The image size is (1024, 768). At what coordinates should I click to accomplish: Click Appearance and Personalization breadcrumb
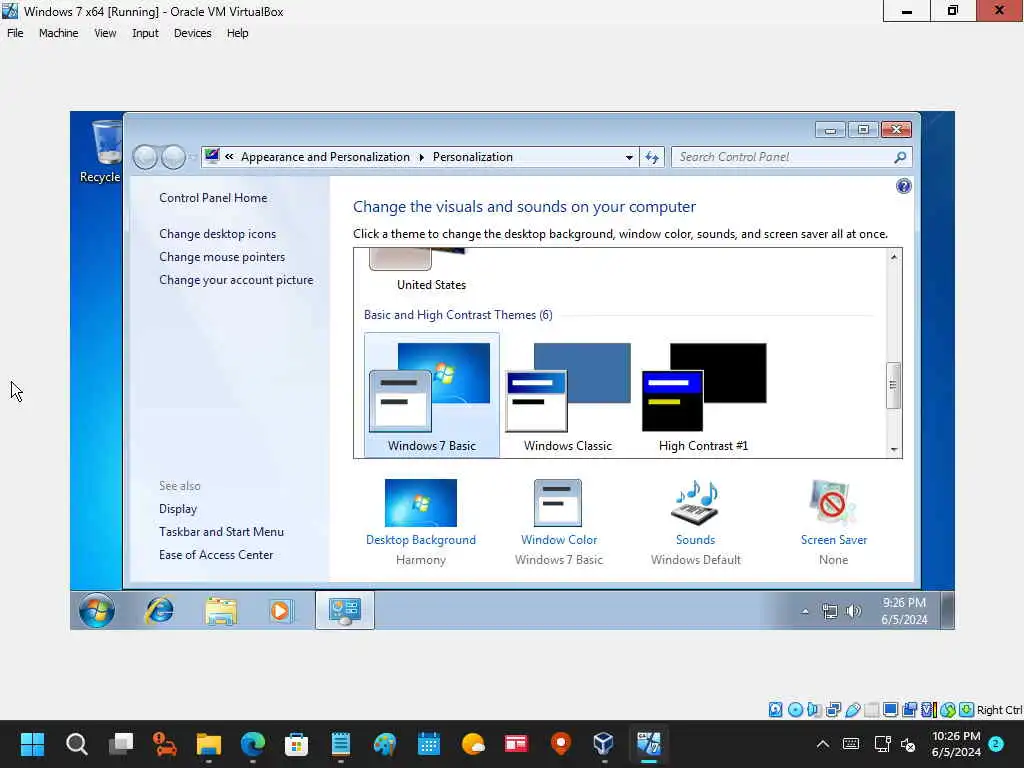coord(325,157)
